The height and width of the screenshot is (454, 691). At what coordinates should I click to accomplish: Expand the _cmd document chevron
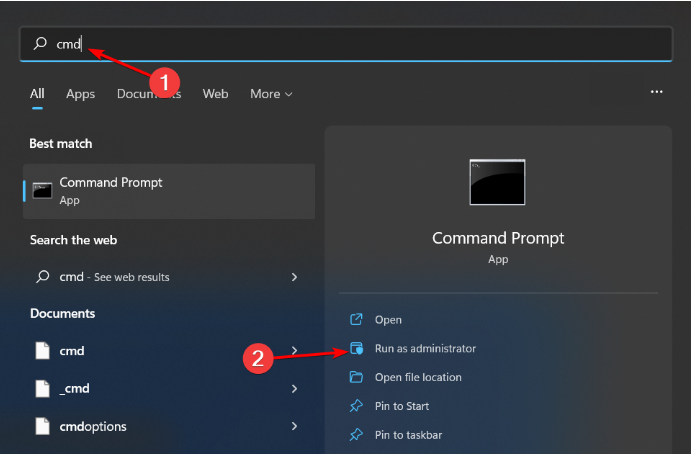pos(294,388)
